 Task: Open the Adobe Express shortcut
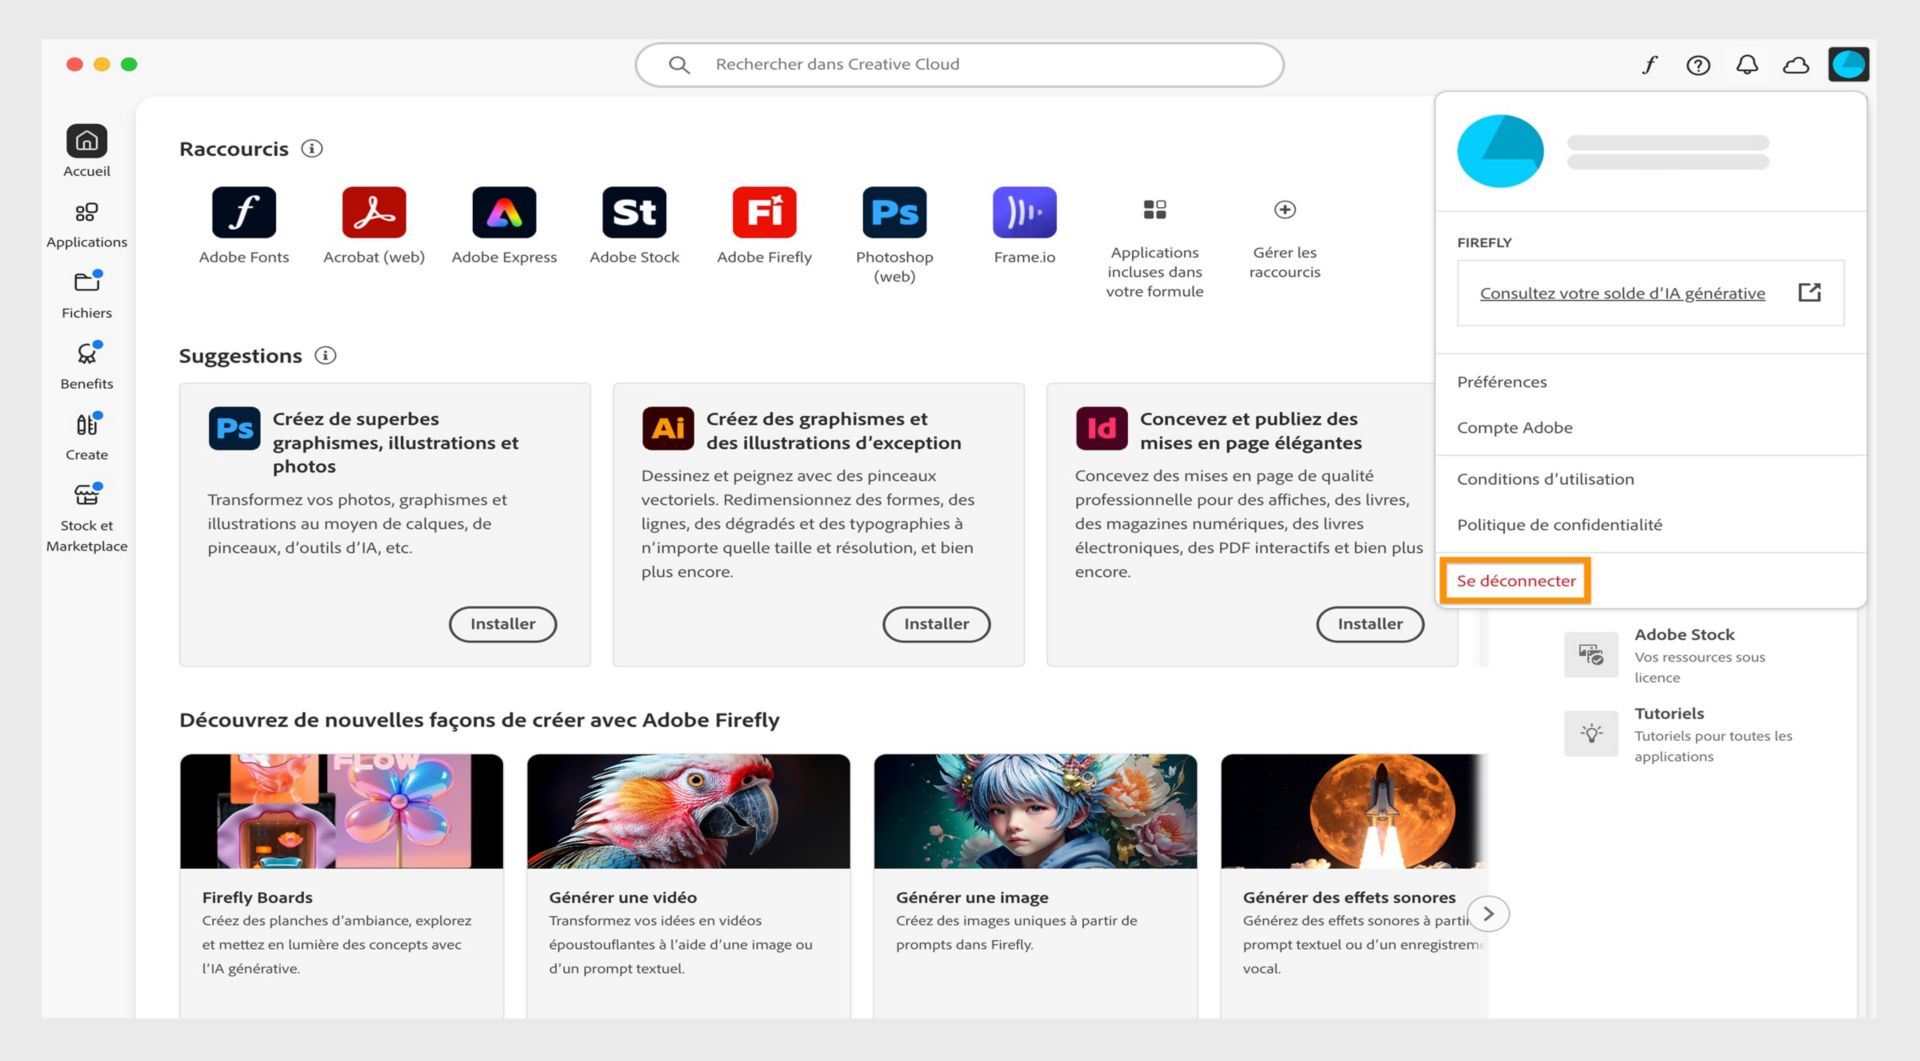point(504,212)
